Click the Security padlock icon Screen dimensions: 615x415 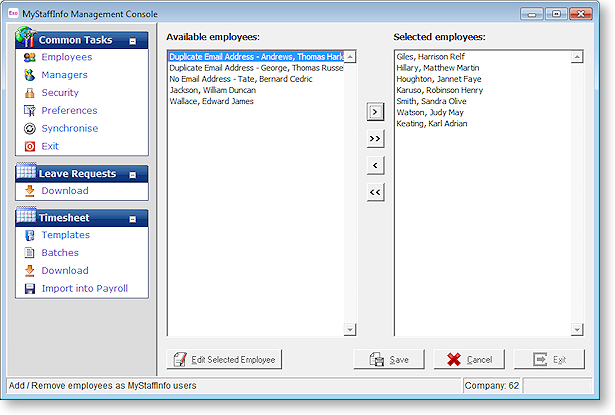pos(29,93)
